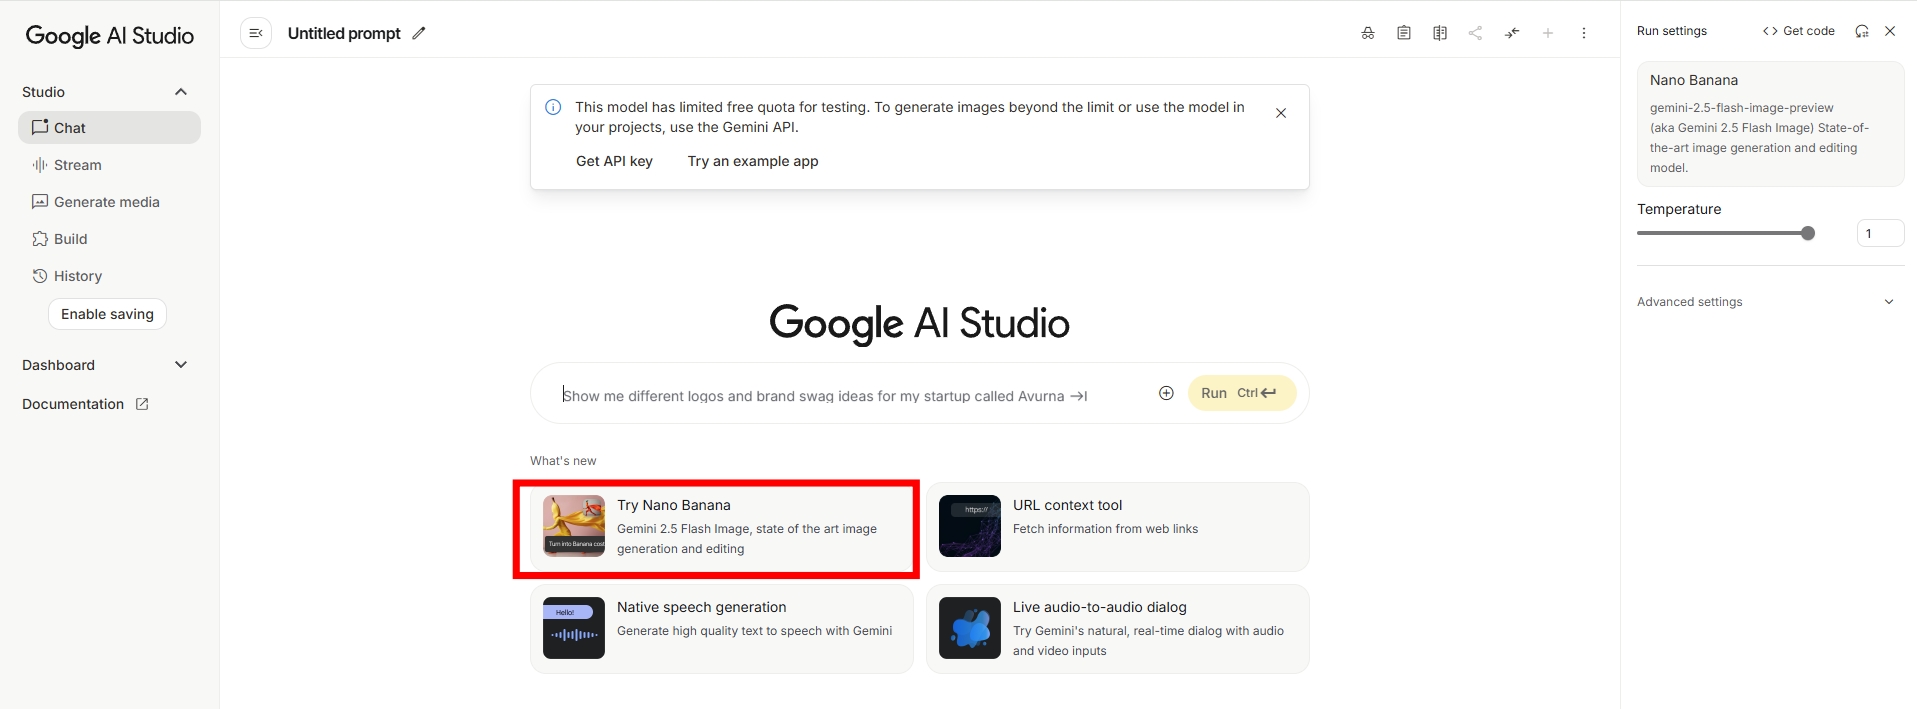Click the info icon in quota banner

click(x=553, y=107)
